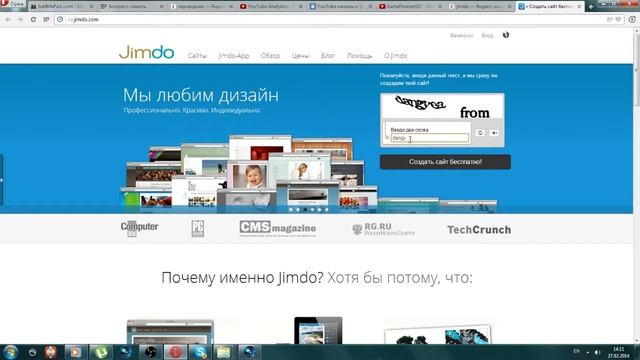Click the RG.RU logo
Viewport: 640px width, 360px height.
tap(383, 229)
